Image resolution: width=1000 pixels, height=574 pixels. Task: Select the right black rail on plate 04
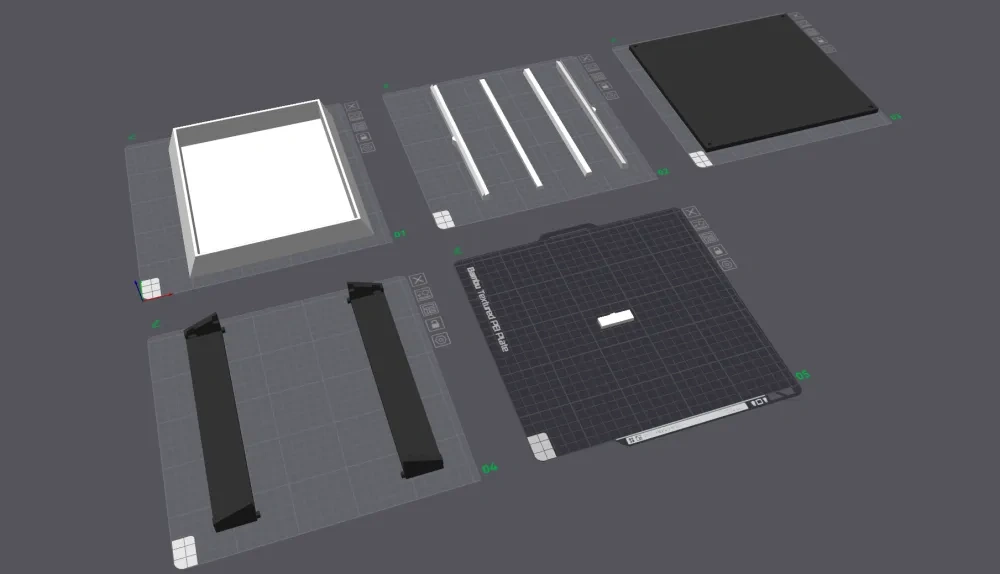(x=395, y=380)
